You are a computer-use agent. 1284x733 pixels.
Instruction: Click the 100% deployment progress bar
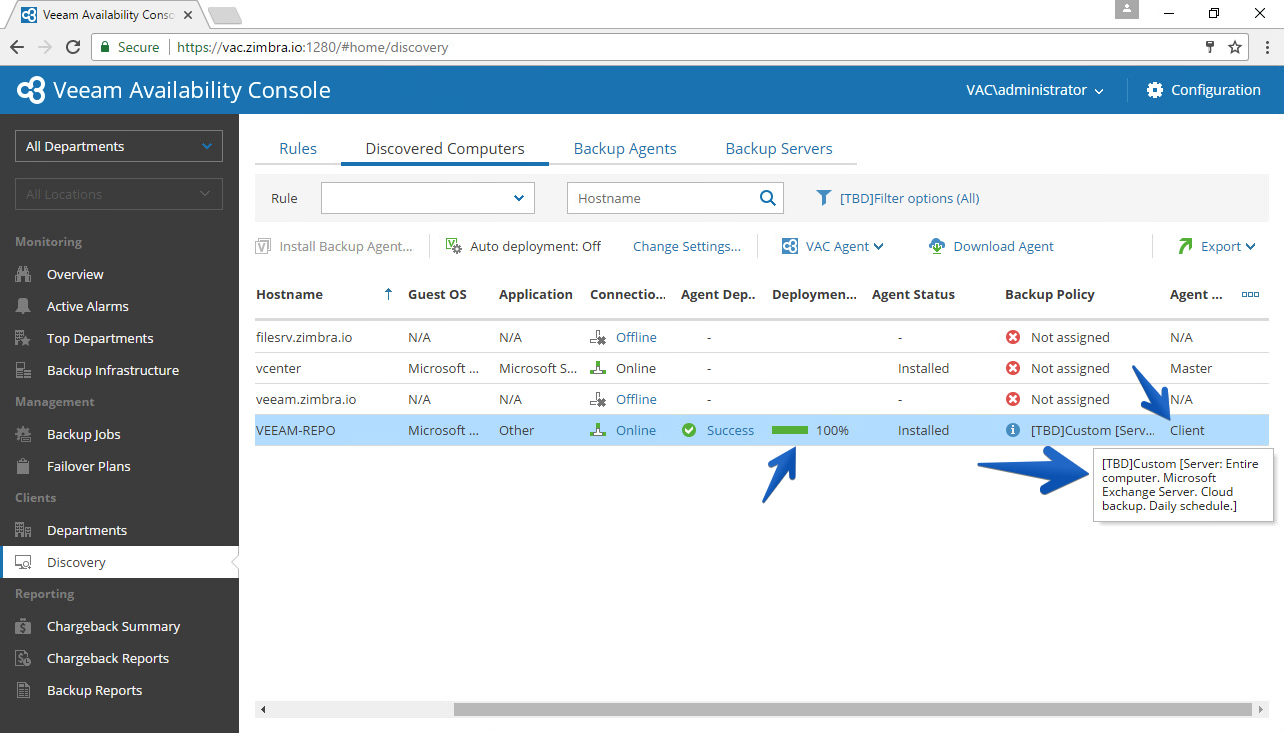coord(790,430)
